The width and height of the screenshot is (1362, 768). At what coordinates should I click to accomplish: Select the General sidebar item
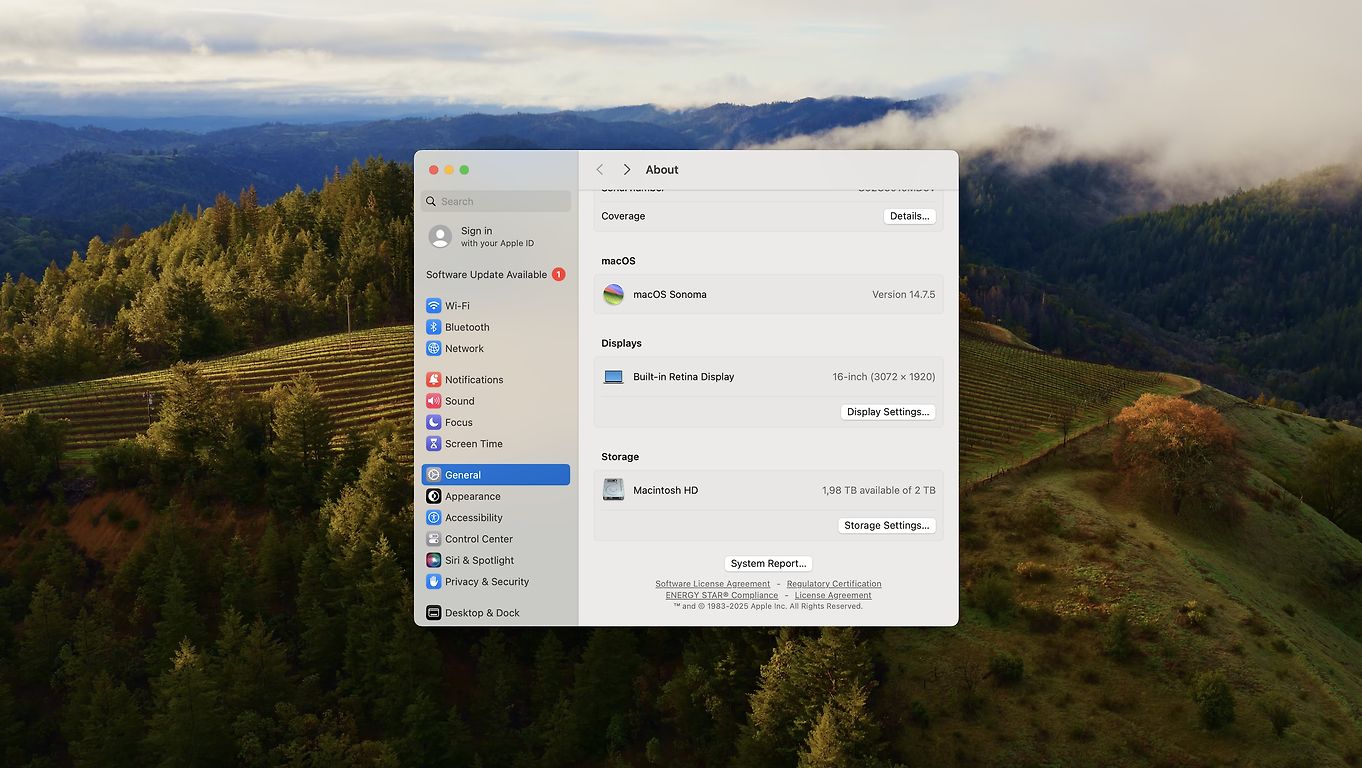(496, 475)
